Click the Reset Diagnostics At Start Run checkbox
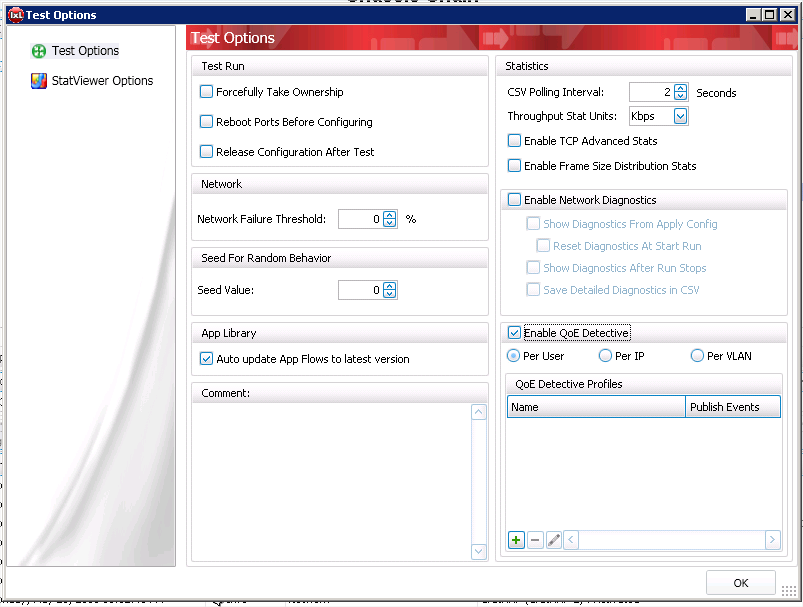Viewport: 803px width, 607px height. (543, 245)
